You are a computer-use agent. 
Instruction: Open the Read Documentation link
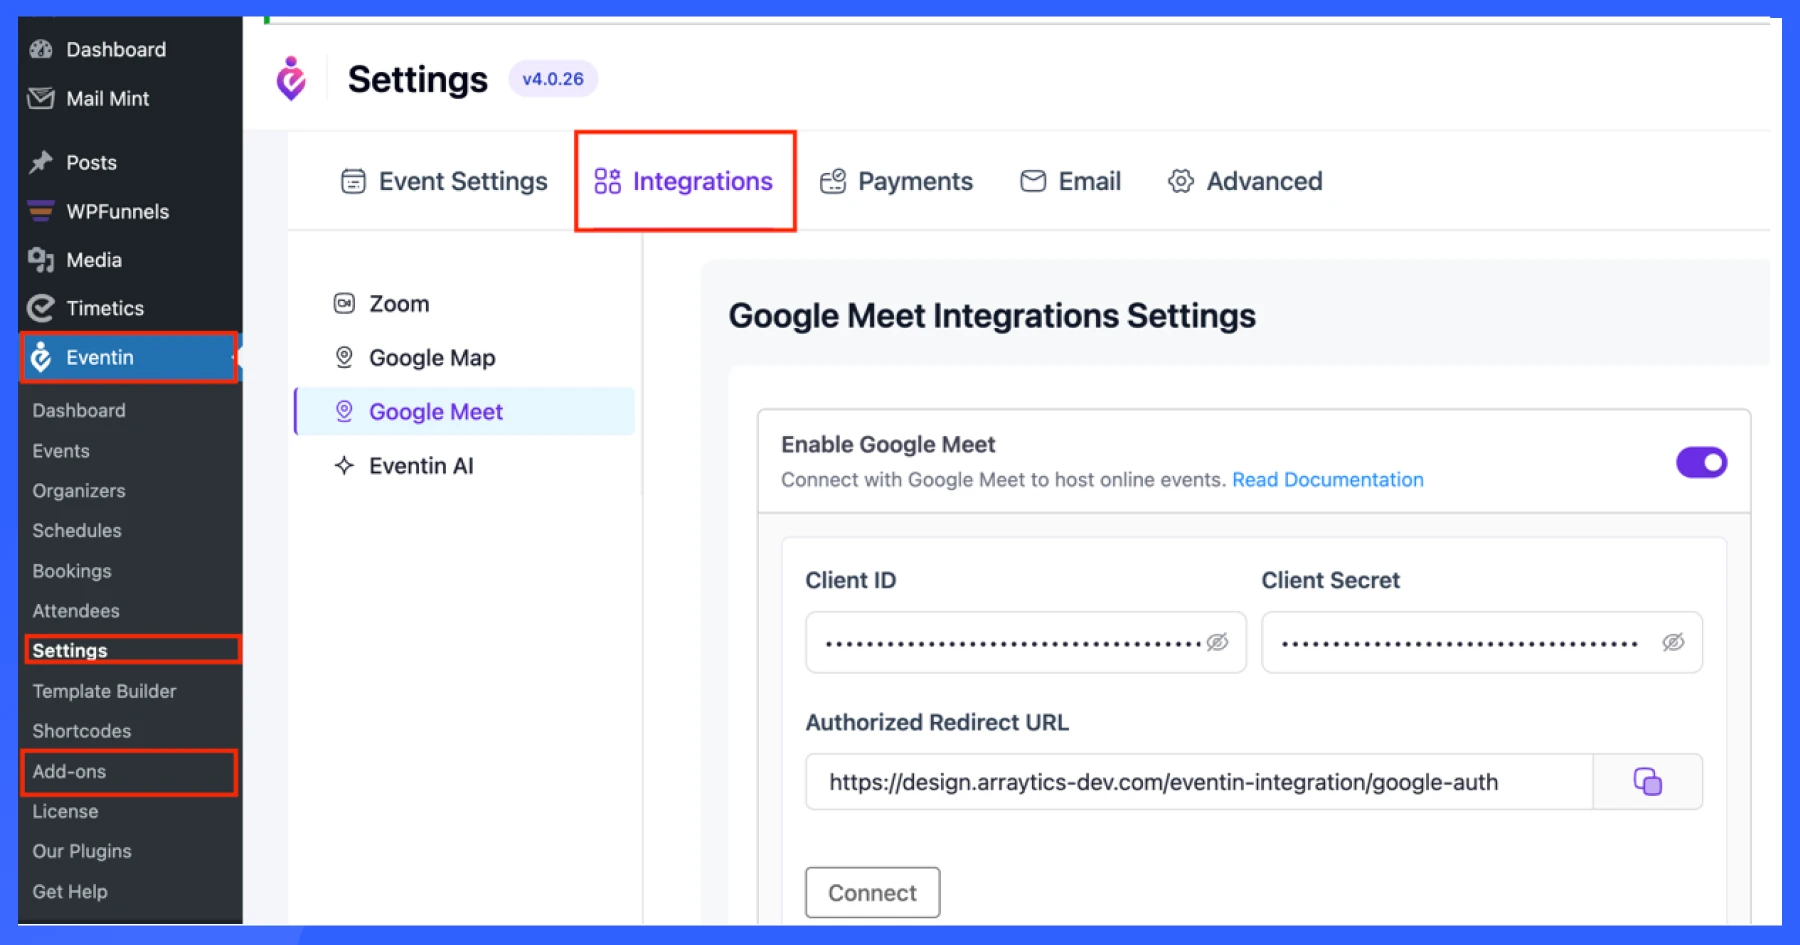[1327, 480]
